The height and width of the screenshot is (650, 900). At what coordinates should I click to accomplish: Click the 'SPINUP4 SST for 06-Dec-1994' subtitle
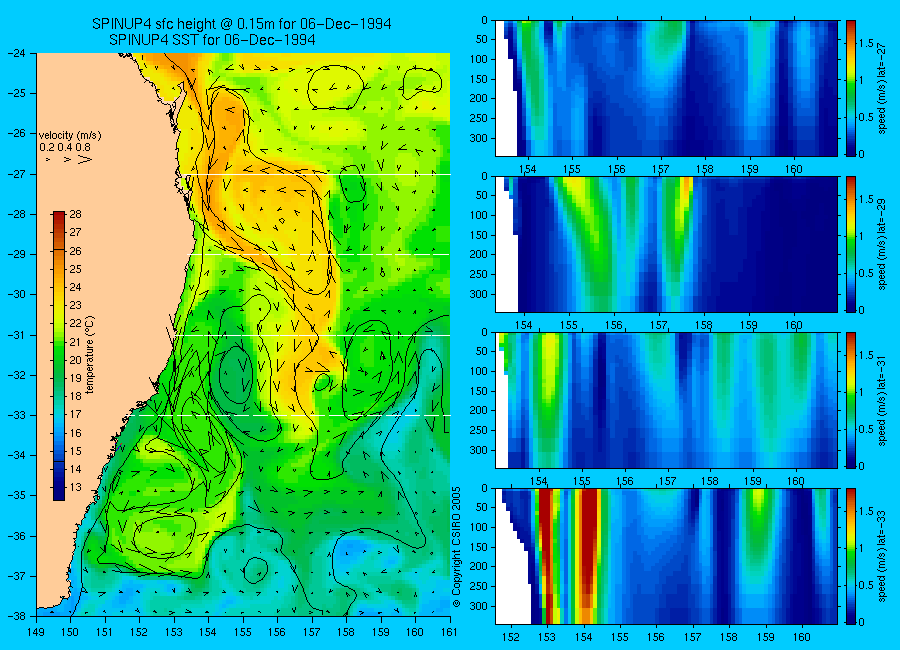click(x=212, y=40)
